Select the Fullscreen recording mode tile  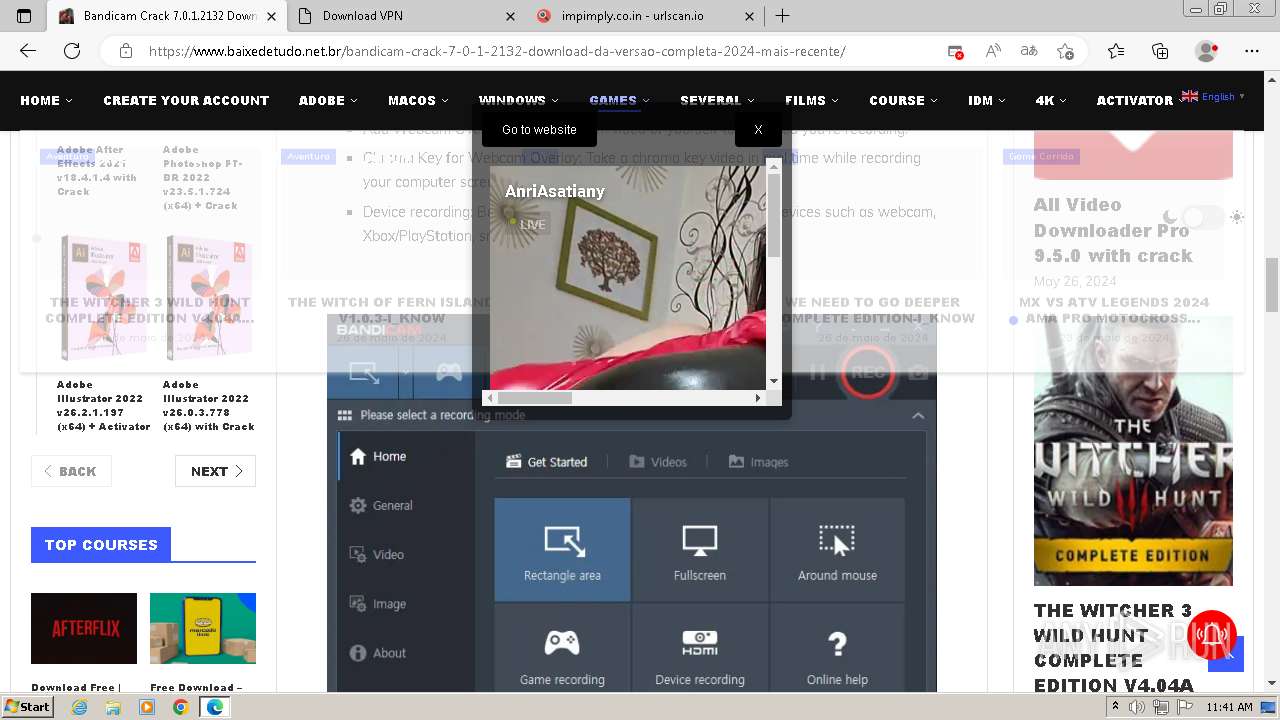click(x=700, y=549)
